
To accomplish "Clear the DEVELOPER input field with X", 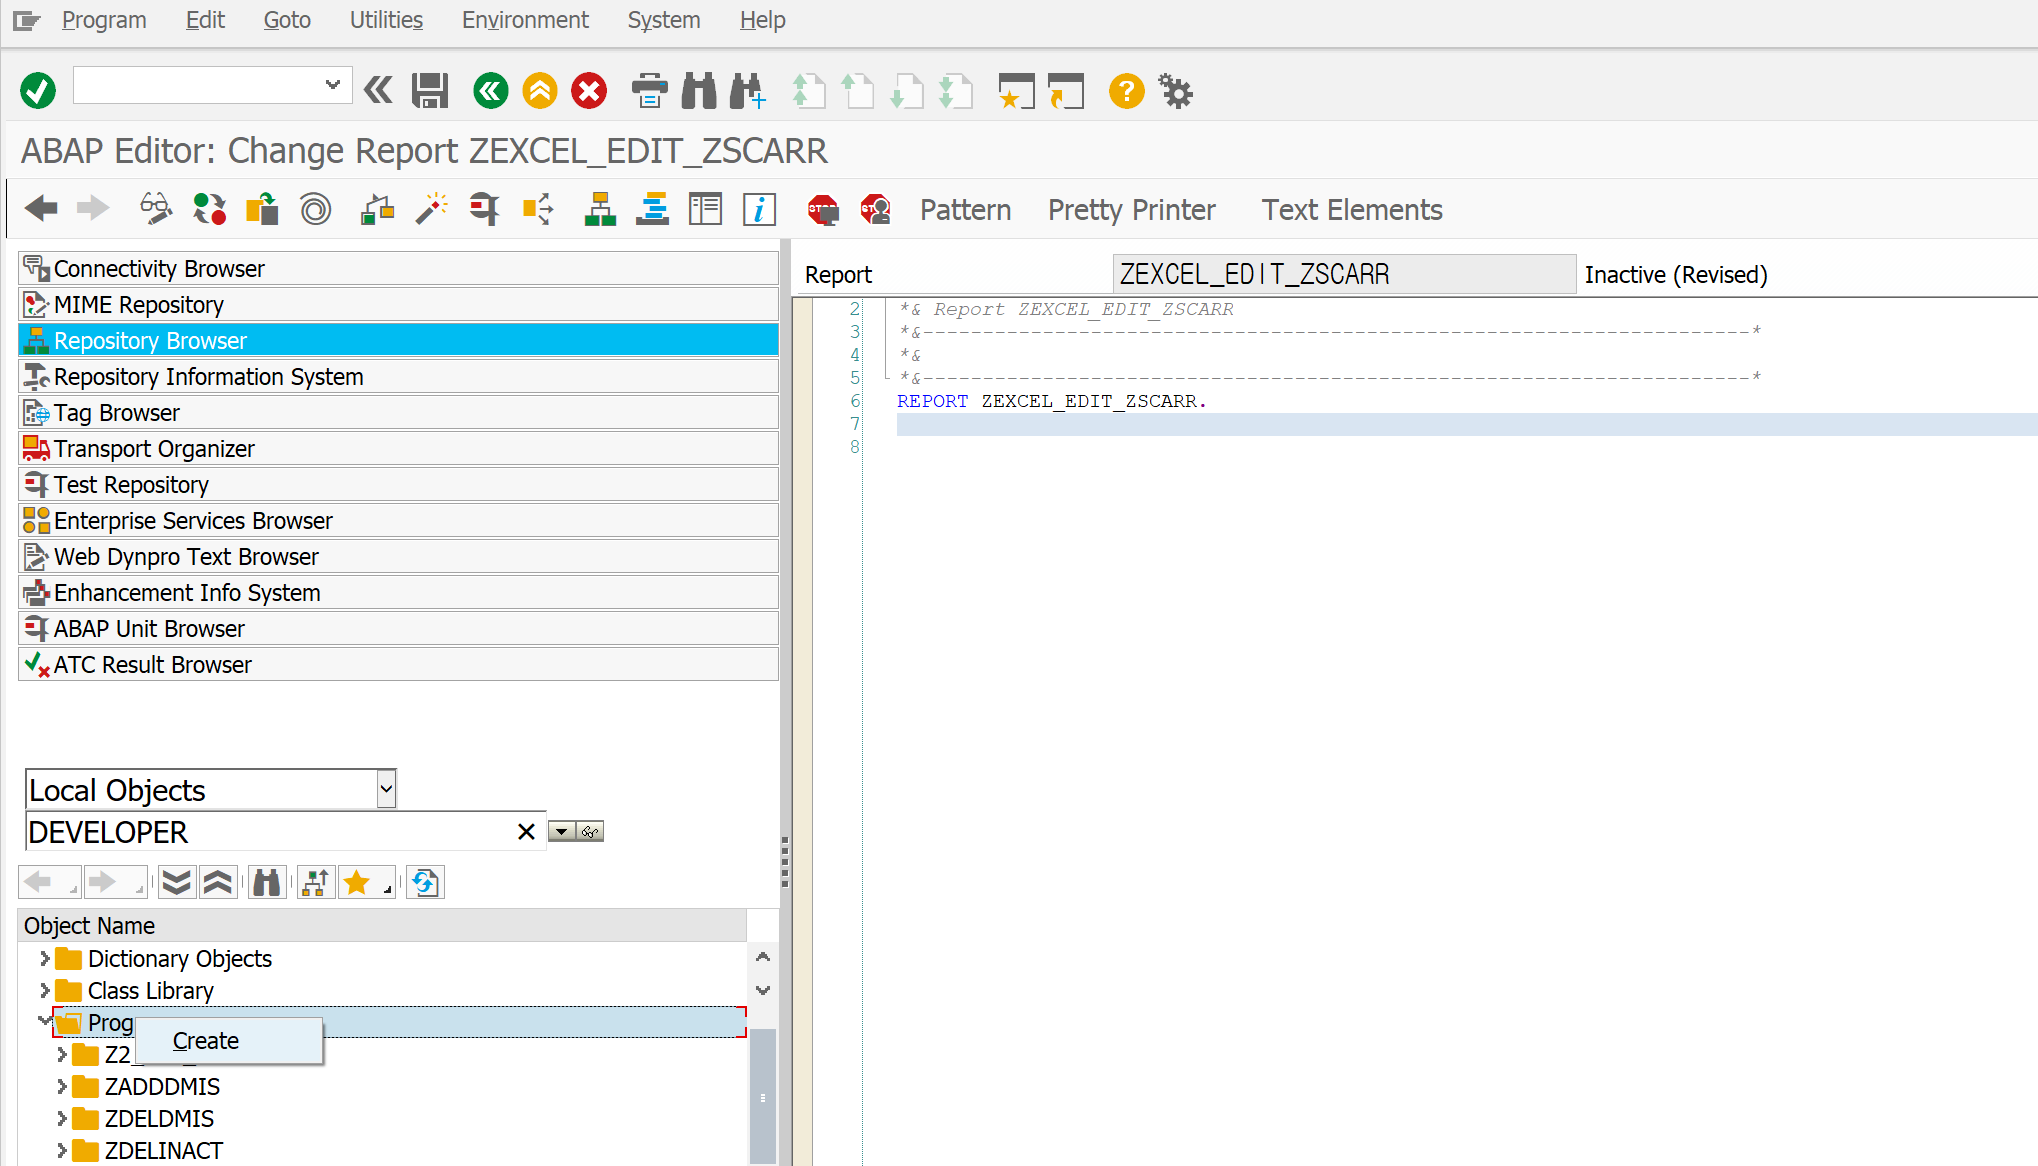I will click(x=526, y=832).
